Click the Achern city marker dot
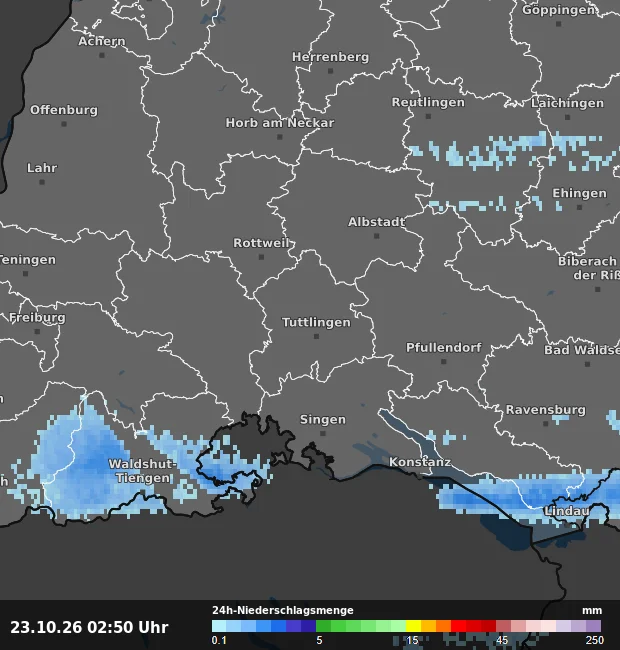Screen dimensions: 620x650 102,55
